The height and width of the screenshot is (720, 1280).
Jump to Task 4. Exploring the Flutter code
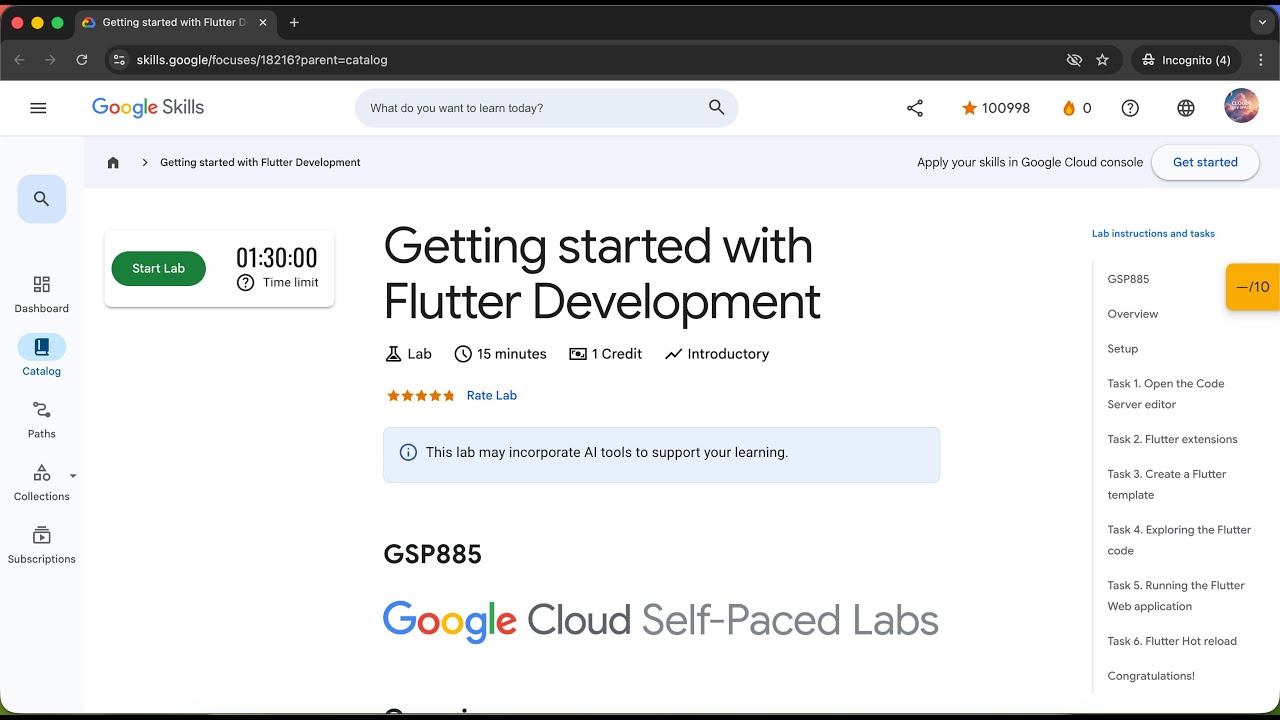pos(1179,540)
